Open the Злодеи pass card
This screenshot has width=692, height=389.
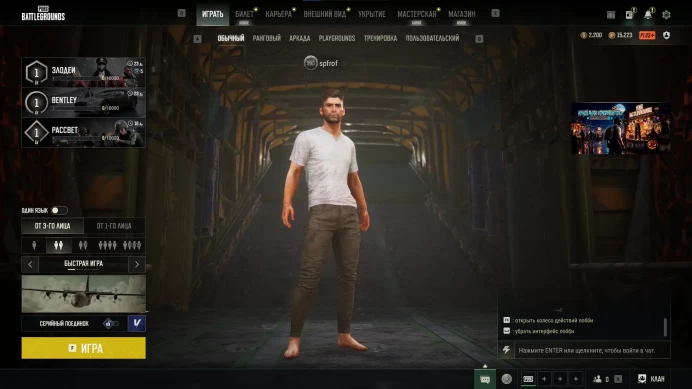(83, 72)
